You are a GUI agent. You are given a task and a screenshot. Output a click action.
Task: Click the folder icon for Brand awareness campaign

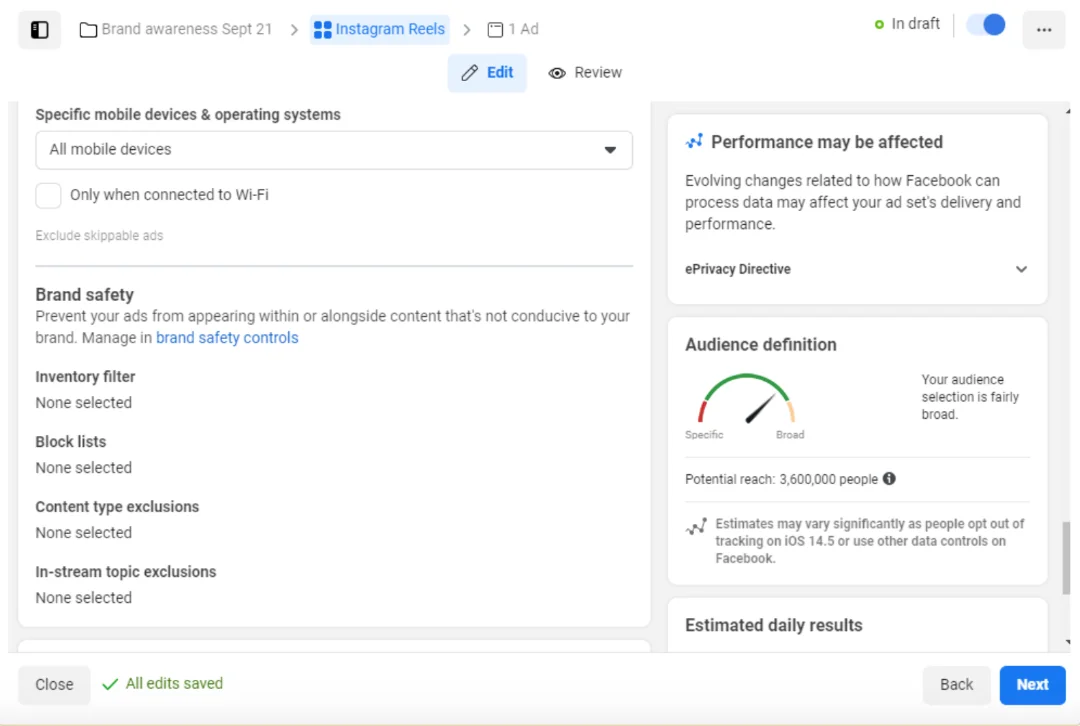click(88, 30)
